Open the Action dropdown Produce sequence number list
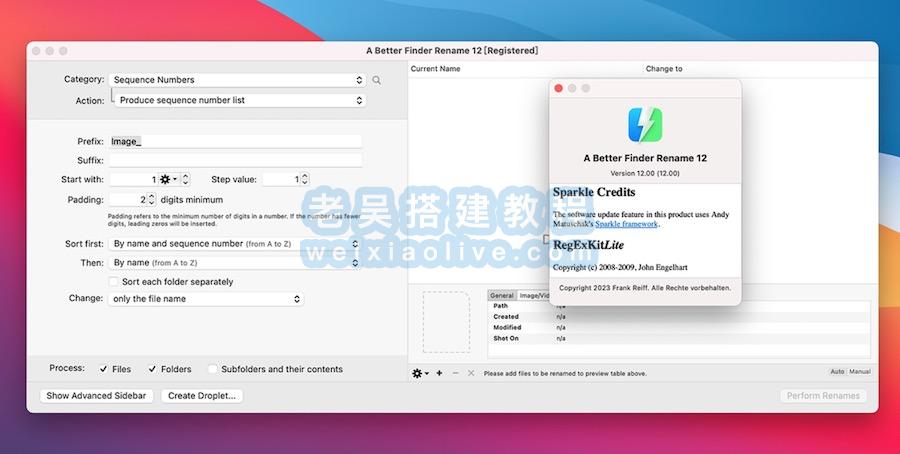 [x=240, y=100]
